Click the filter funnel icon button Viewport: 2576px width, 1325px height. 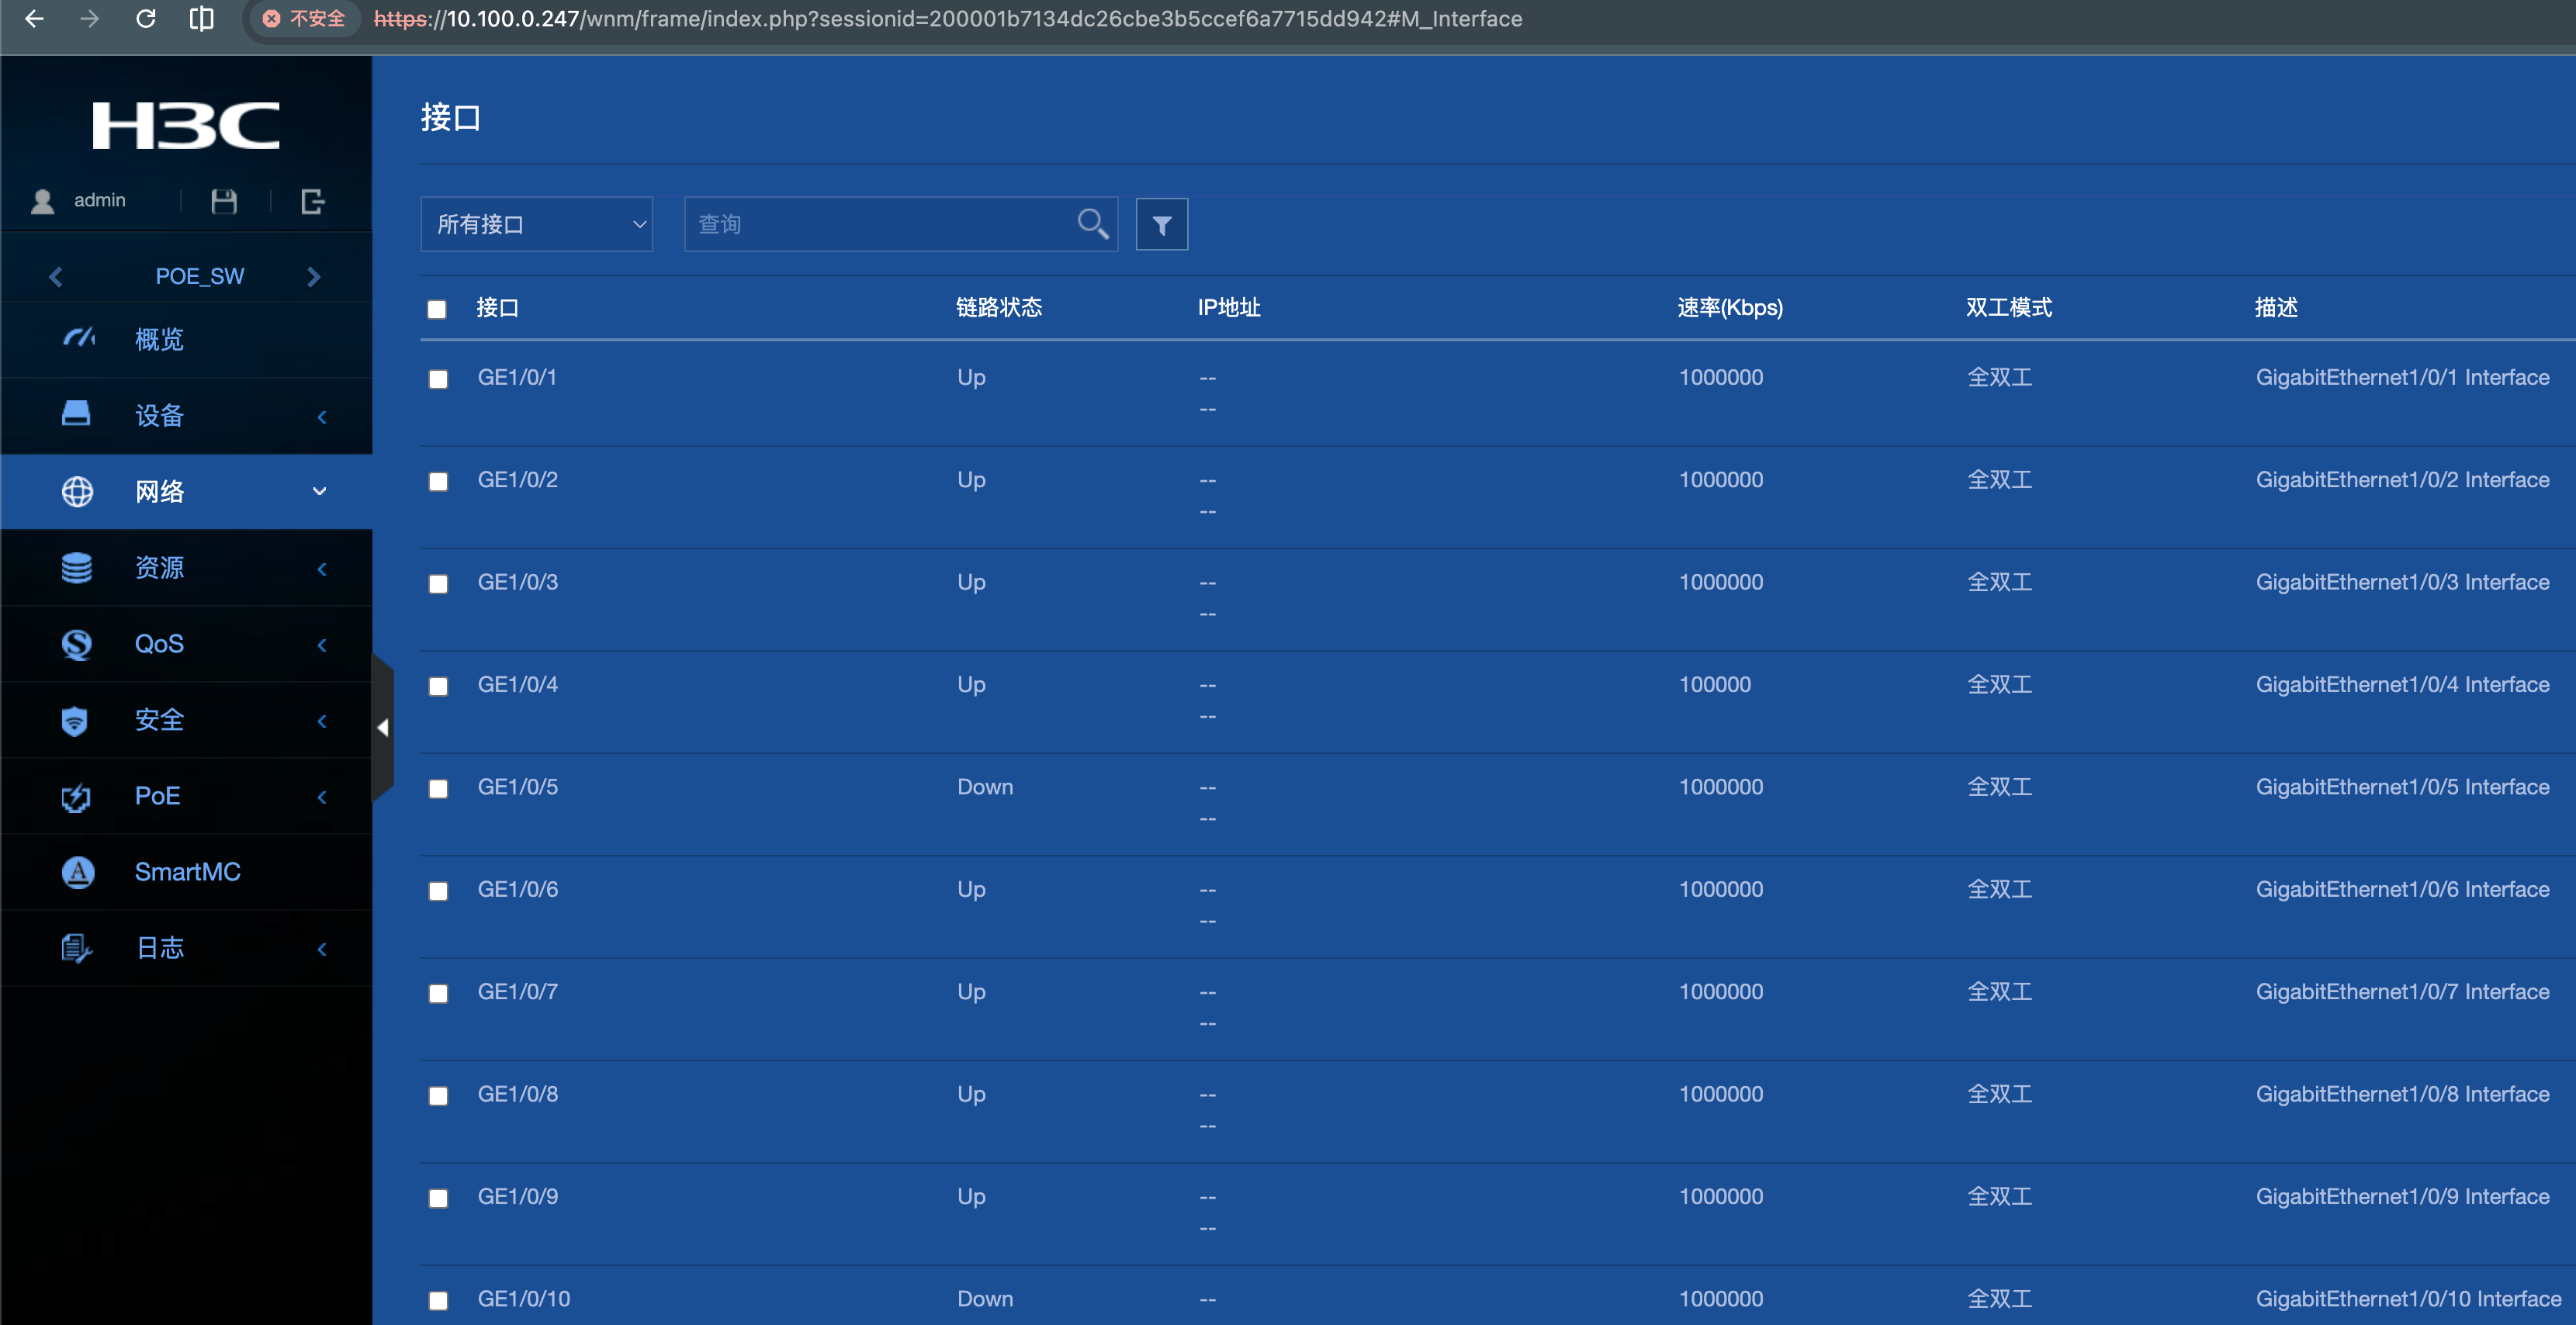[1161, 224]
